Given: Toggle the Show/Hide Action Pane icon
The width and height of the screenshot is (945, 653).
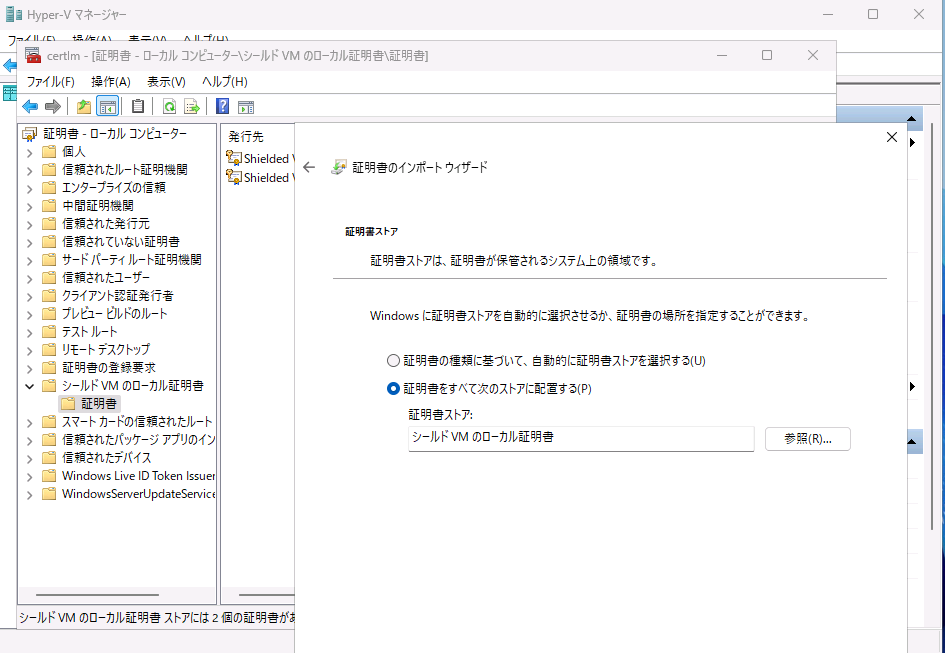Looking at the screenshot, I should [246, 106].
